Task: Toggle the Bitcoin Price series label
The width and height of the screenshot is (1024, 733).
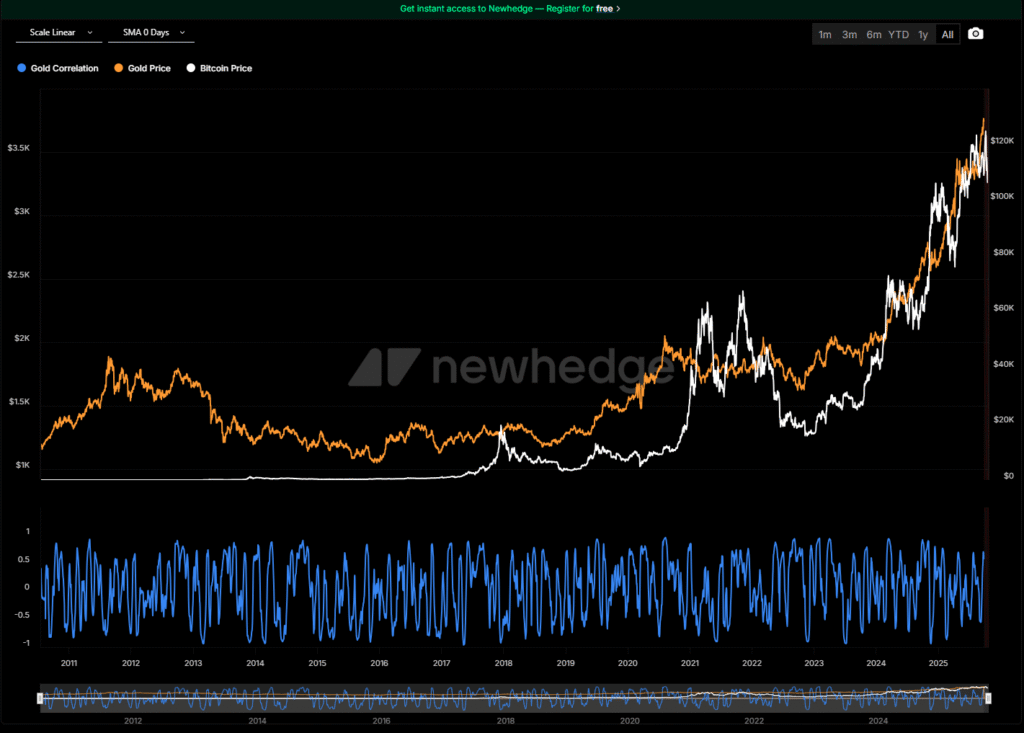Action: click(x=226, y=69)
